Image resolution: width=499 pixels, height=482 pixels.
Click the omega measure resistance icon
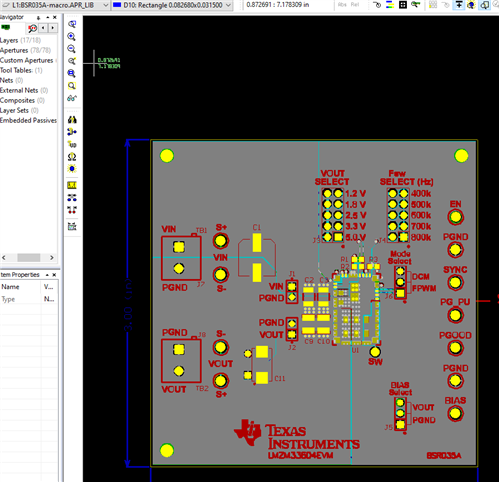[72, 157]
